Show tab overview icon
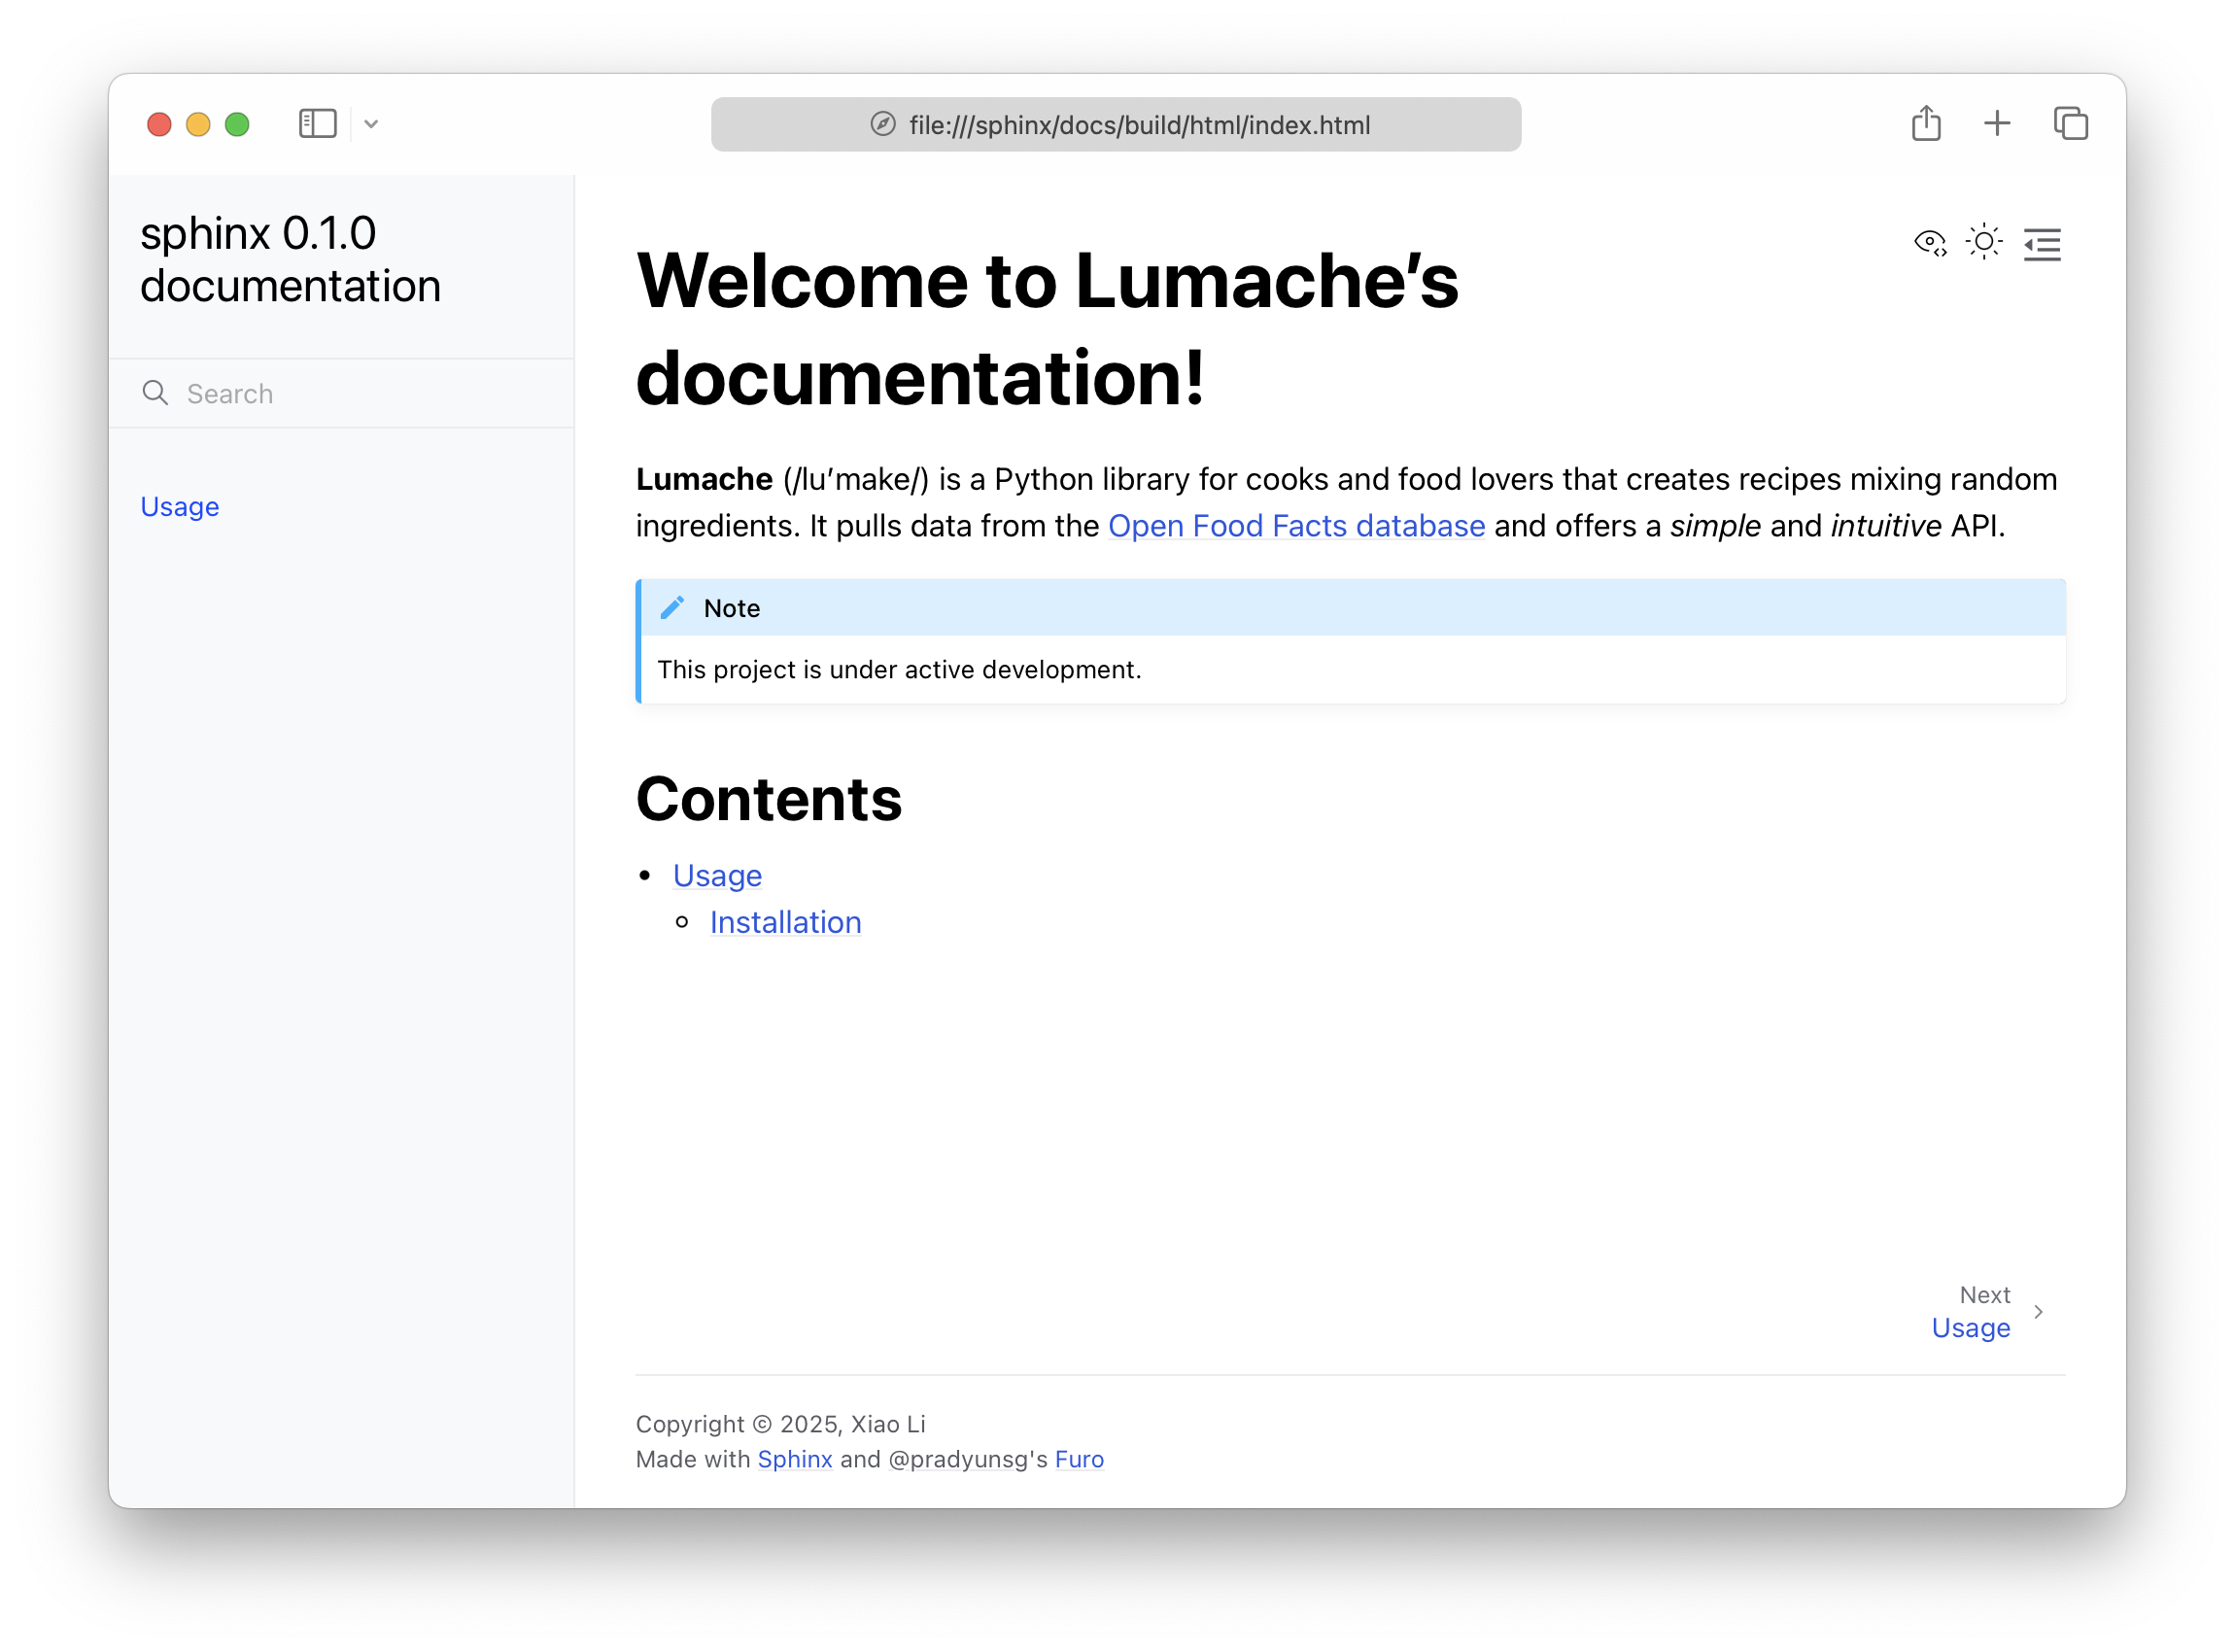 coord(2070,124)
